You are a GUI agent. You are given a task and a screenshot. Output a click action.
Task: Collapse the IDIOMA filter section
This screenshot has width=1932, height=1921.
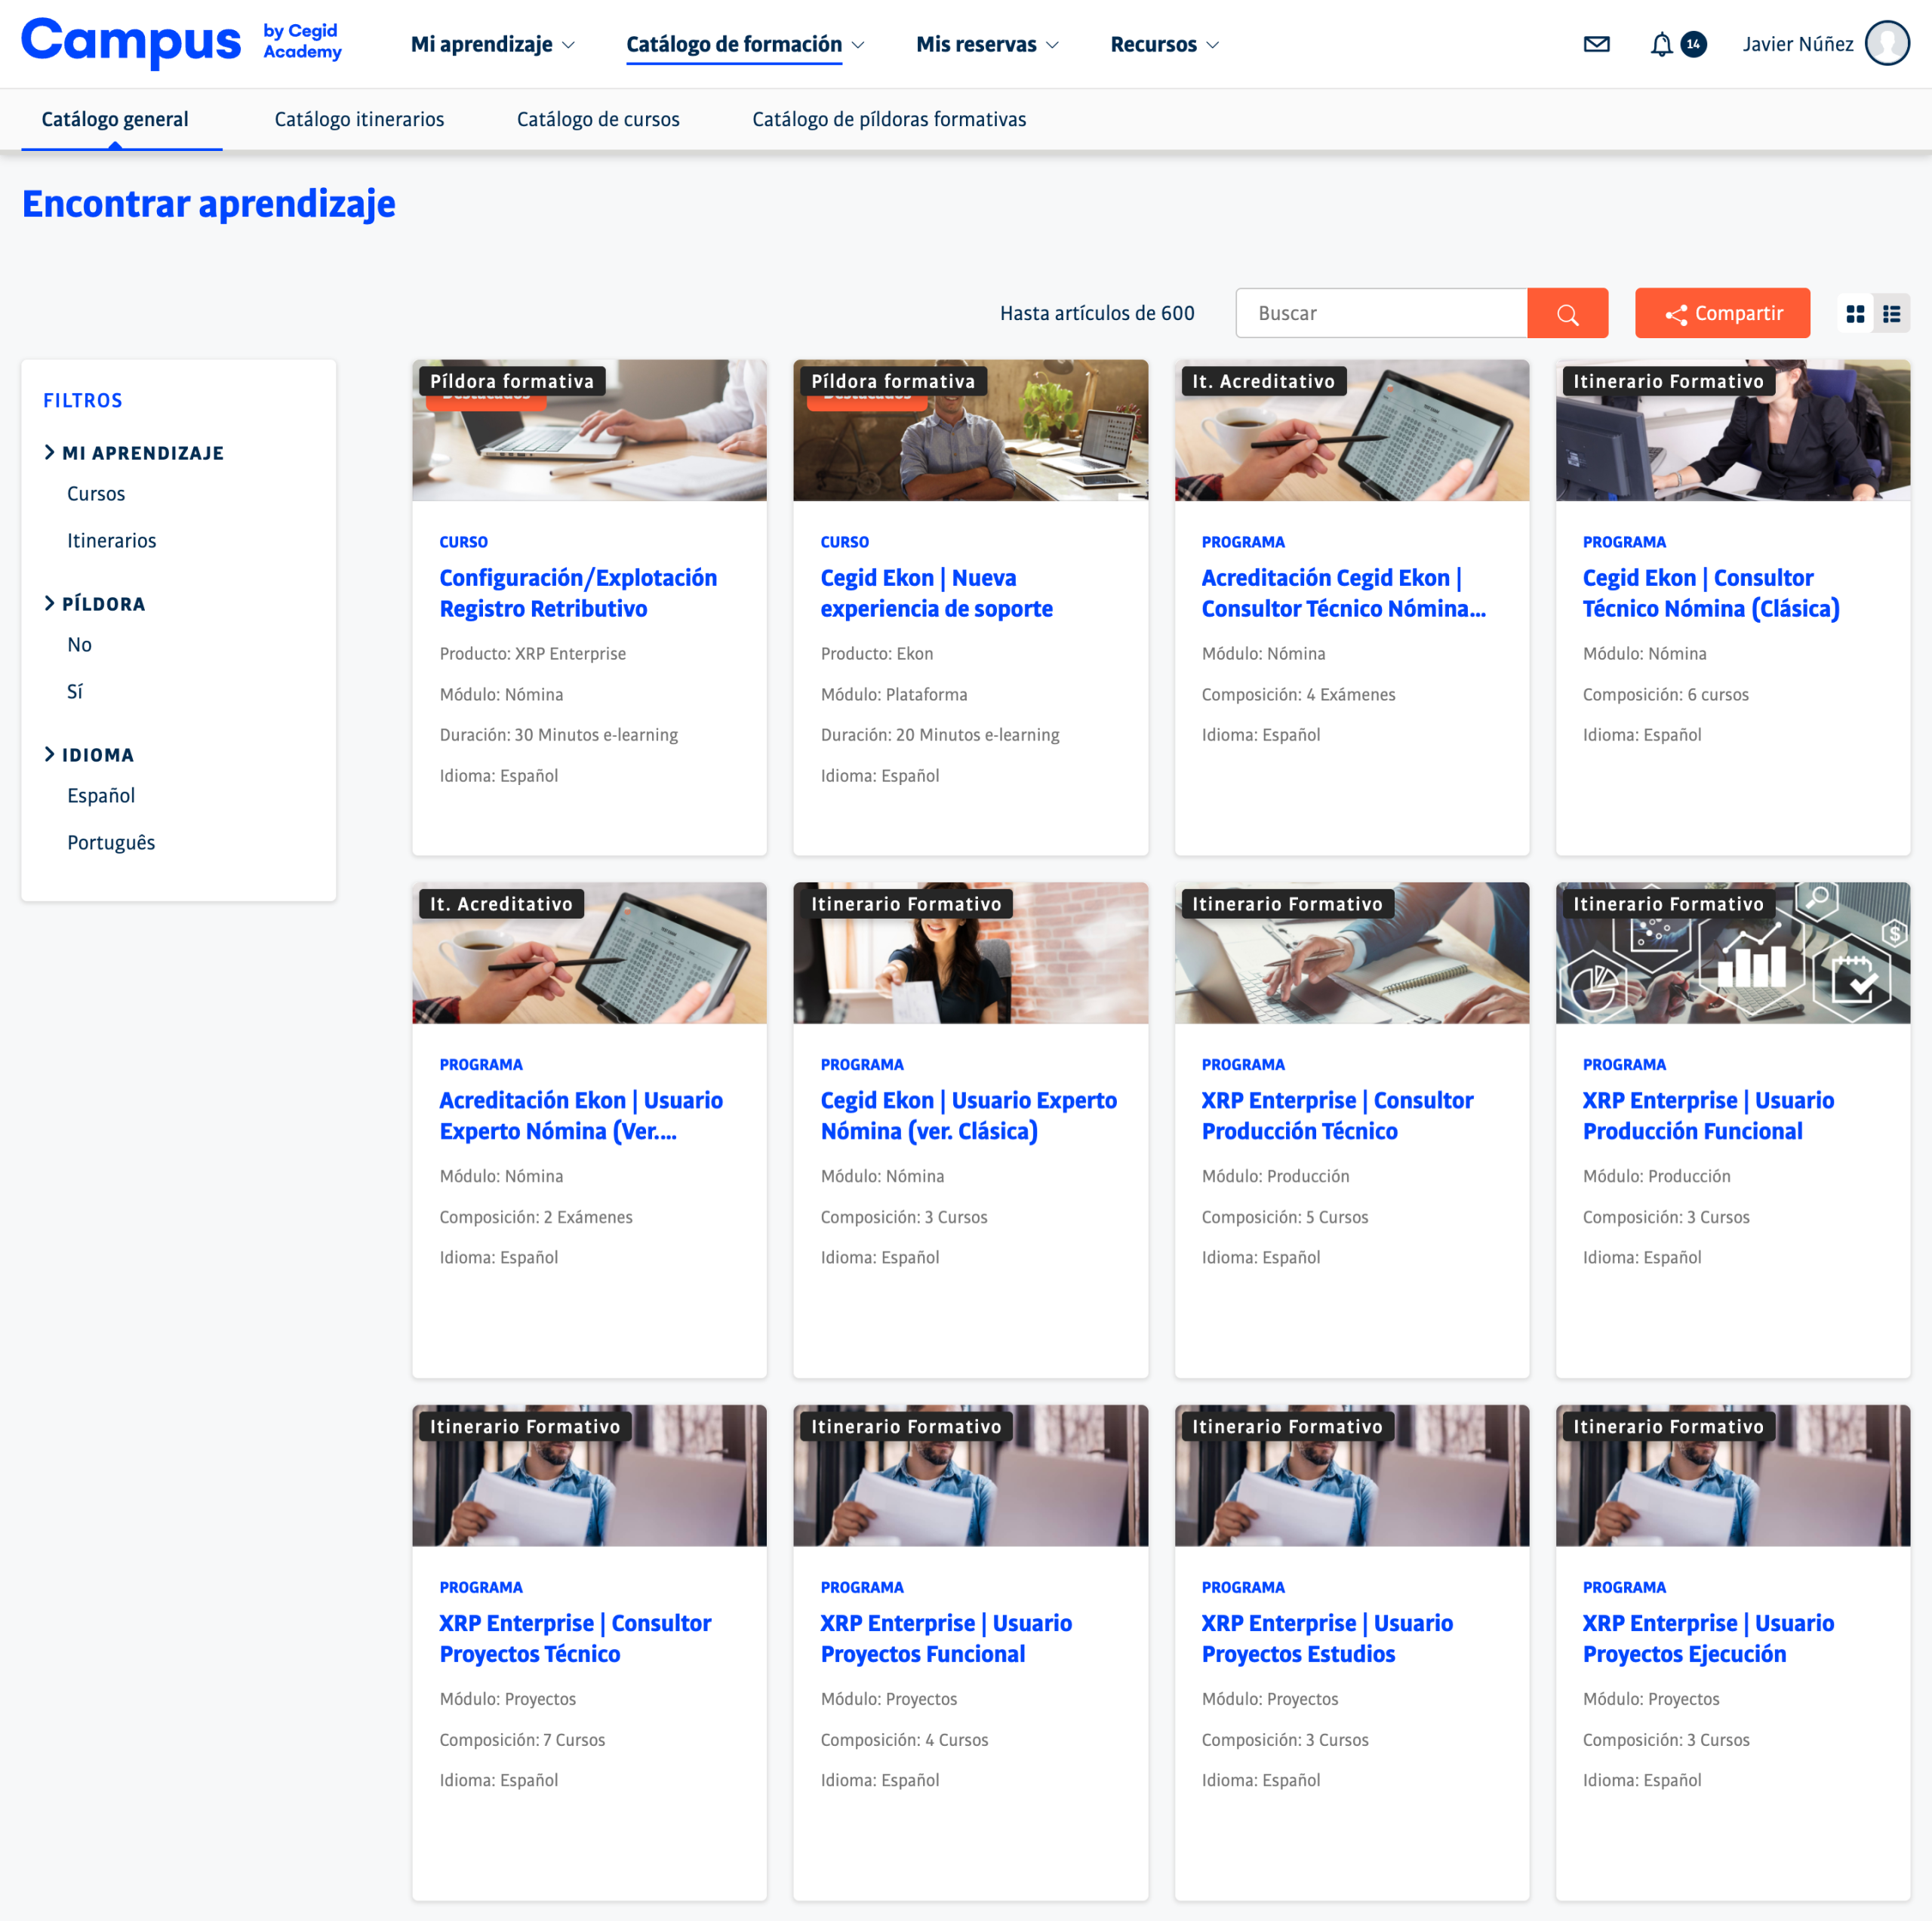tap(88, 755)
